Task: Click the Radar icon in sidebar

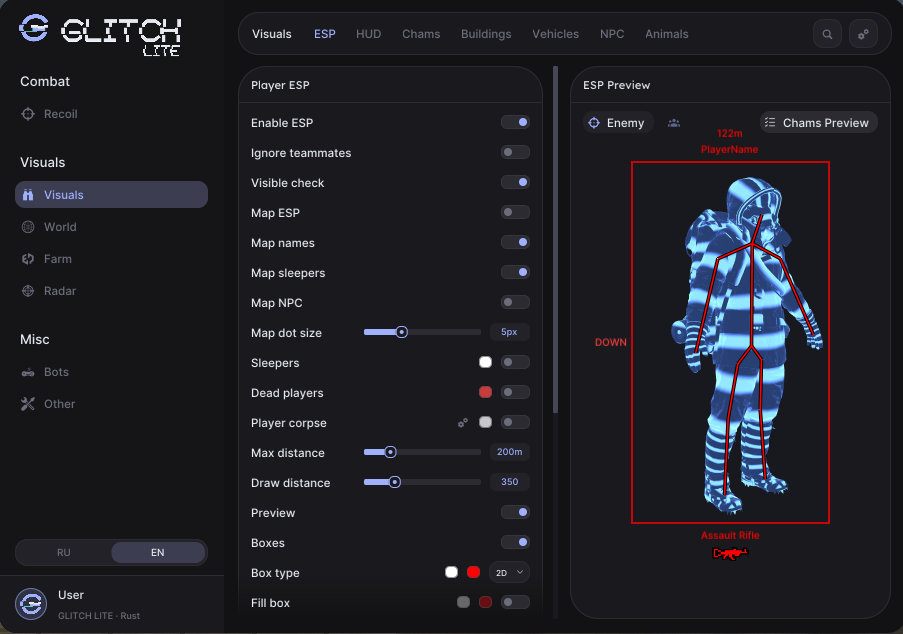Action: coord(28,291)
